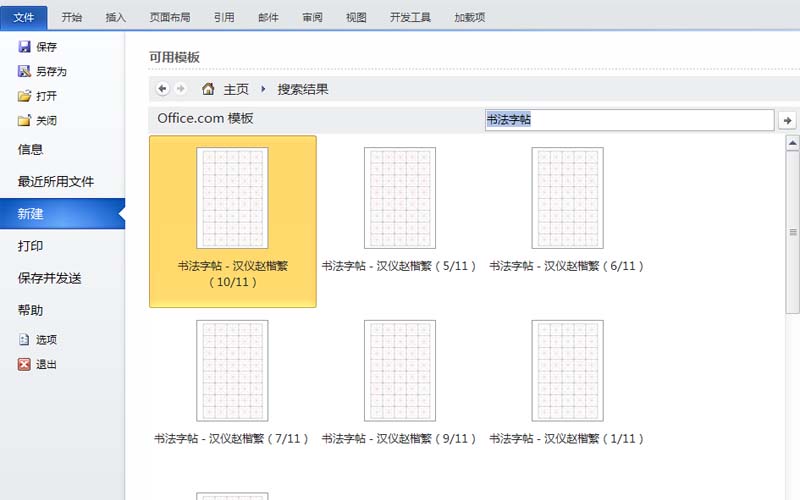Image resolution: width=800 pixels, height=500 pixels.
Task: Click the 打开 label
Action: [46, 96]
